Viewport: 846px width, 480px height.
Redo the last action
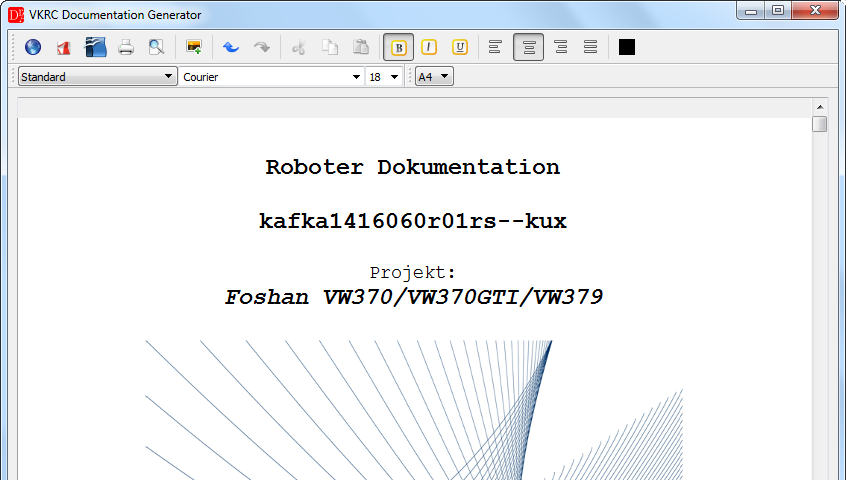(262, 47)
